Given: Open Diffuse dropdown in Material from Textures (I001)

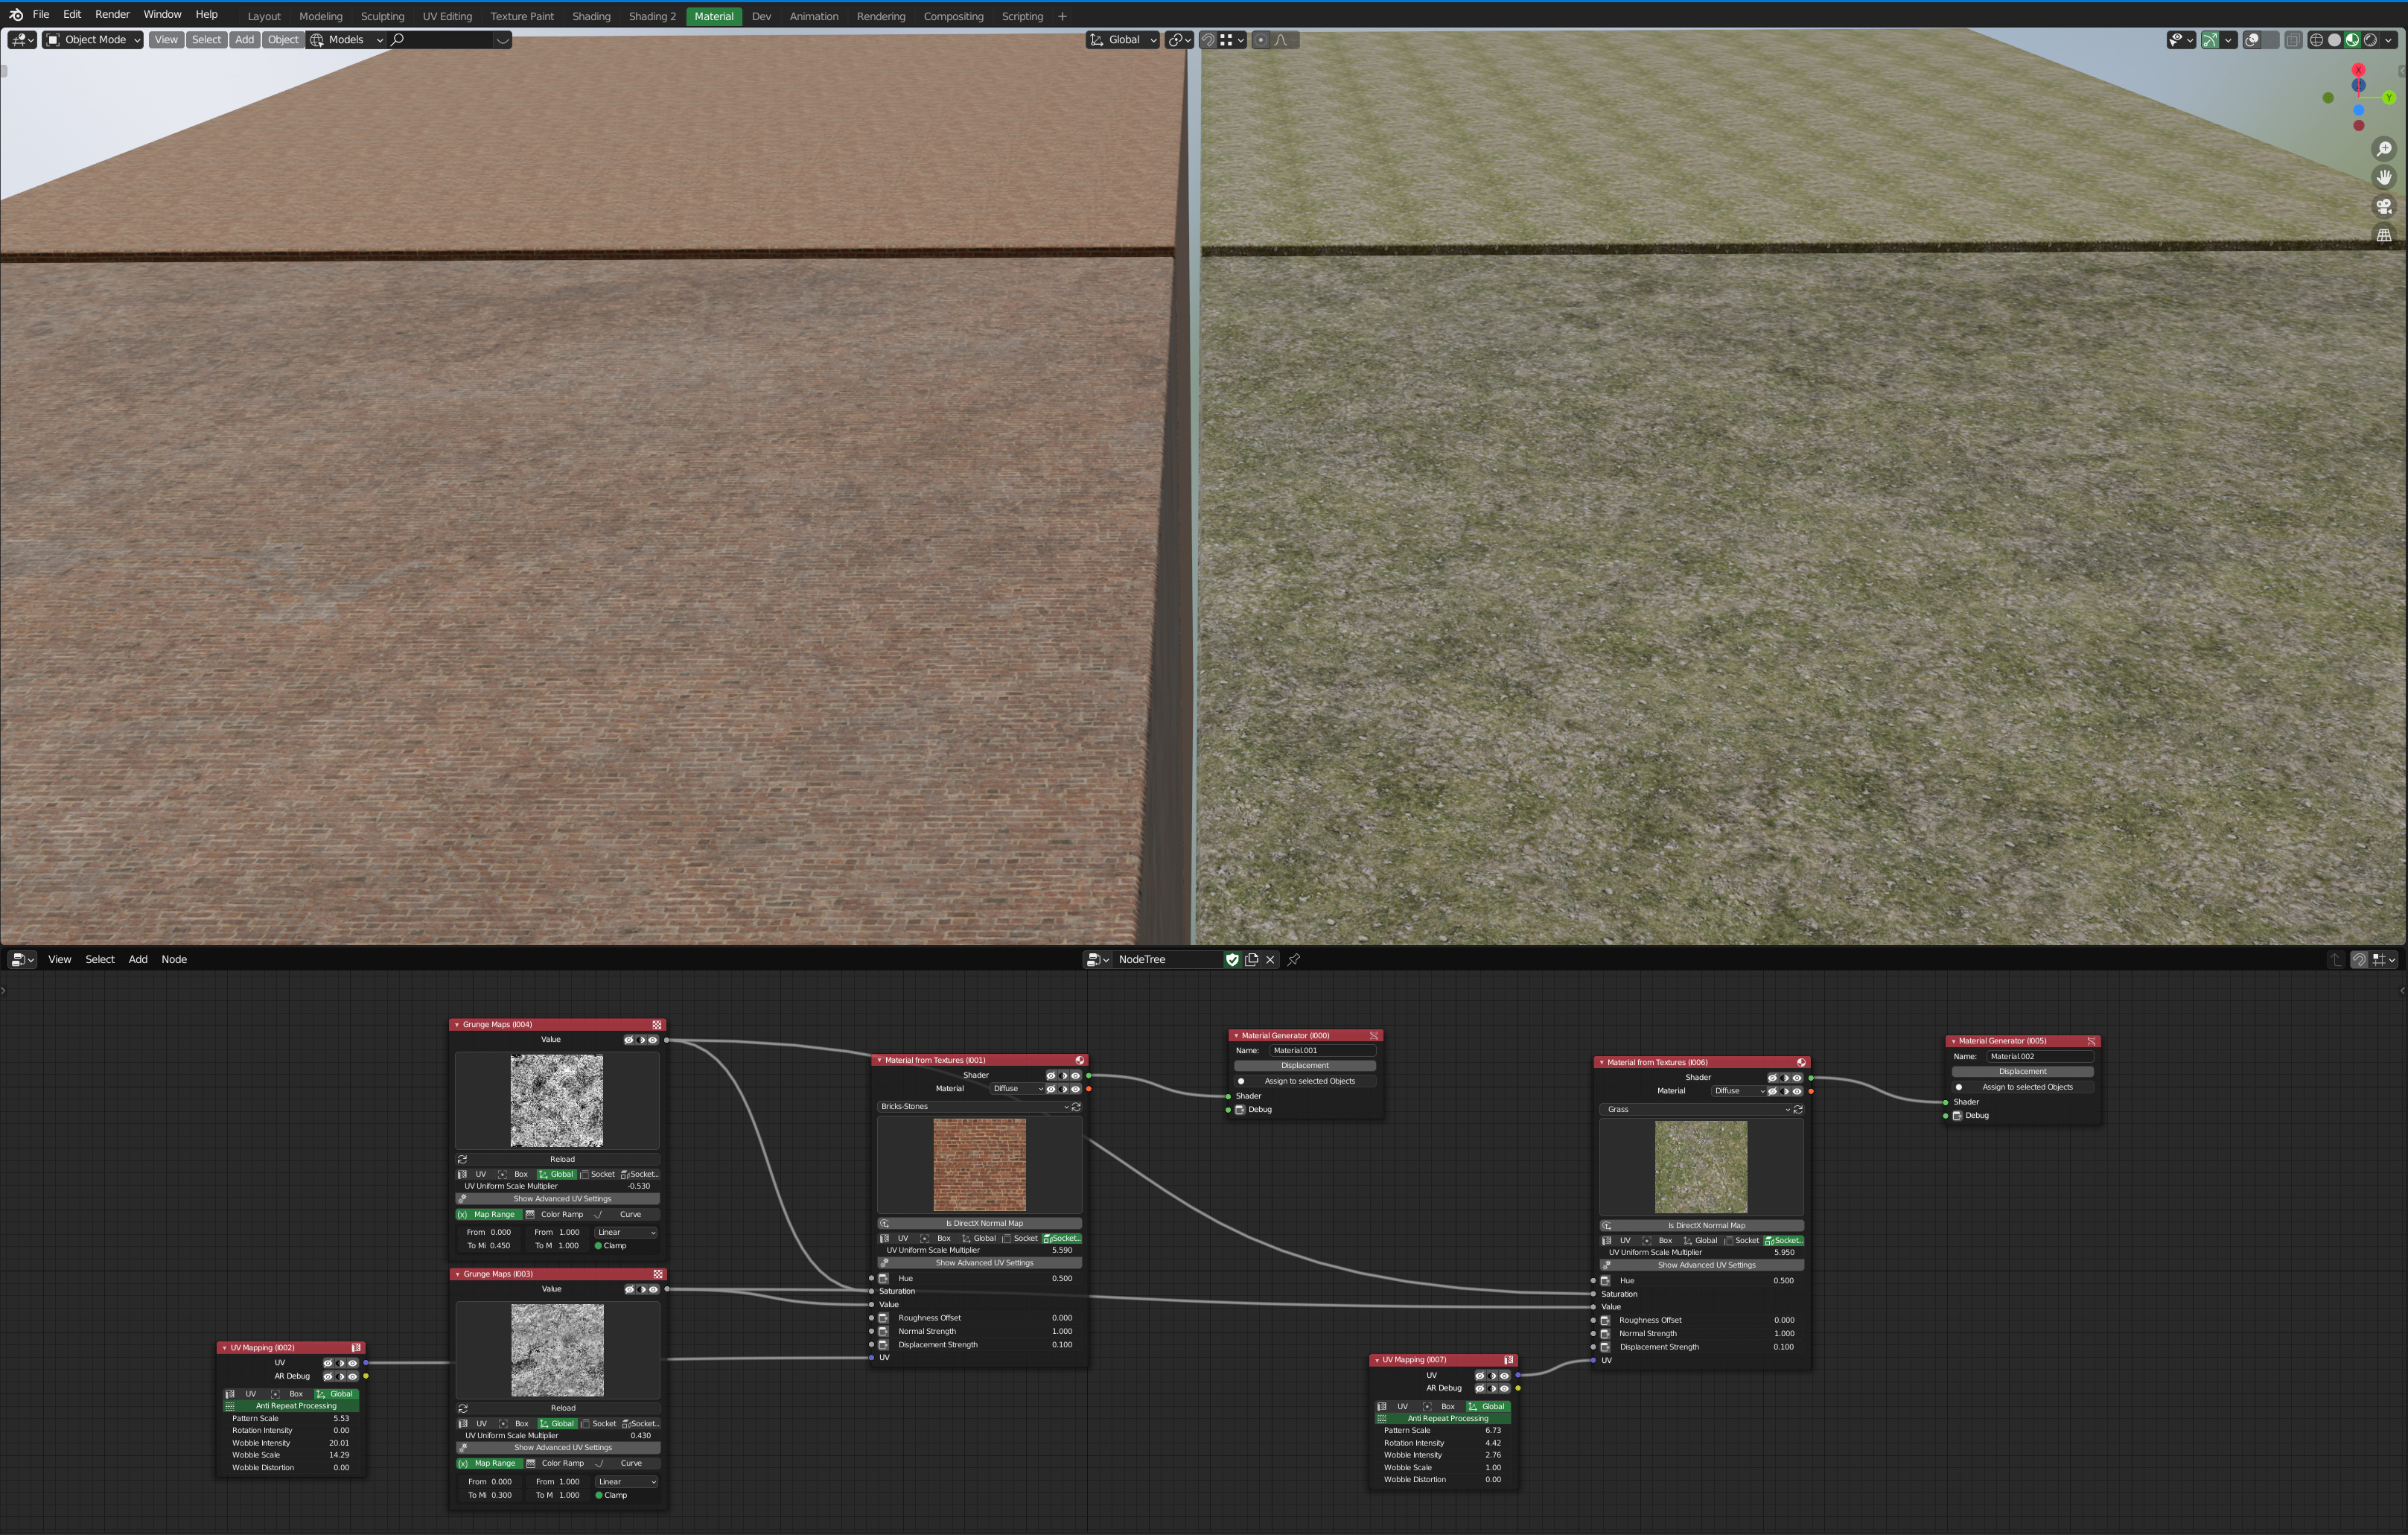Looking at the screenshot, I should tap(1016, 1089).
